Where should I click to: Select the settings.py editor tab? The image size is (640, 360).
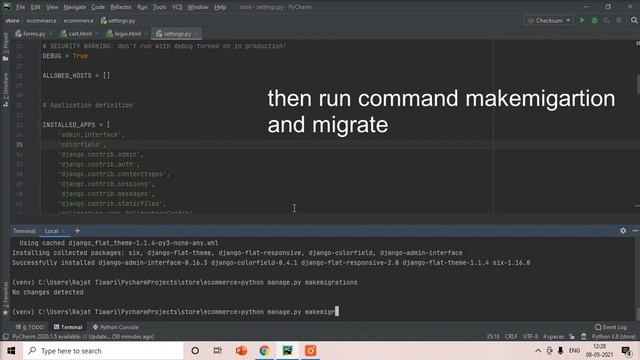pyautogui.click(x=176, y=34)
